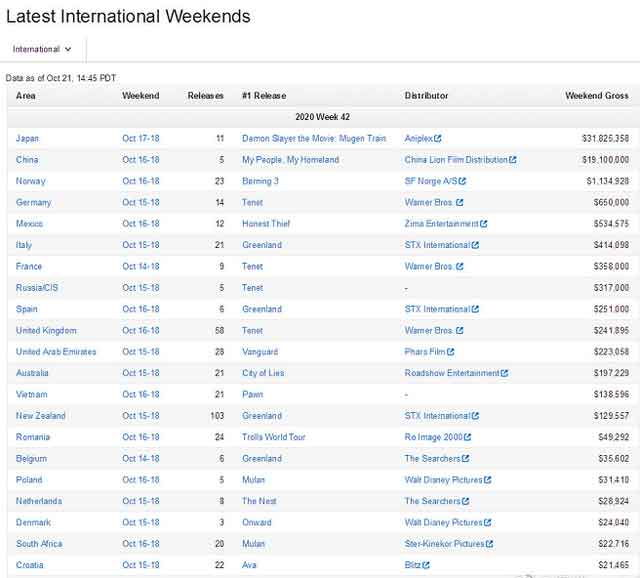Open the Ava release link

click(x=249, y=565)
